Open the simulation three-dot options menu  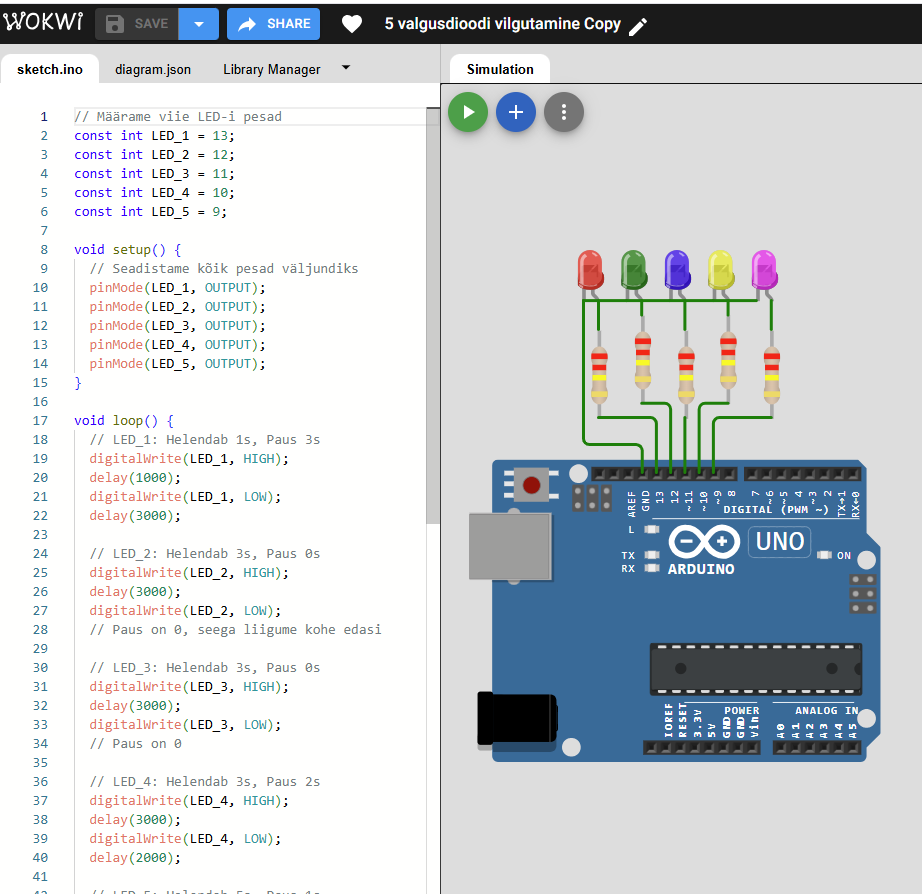click(x=563, y=112)
